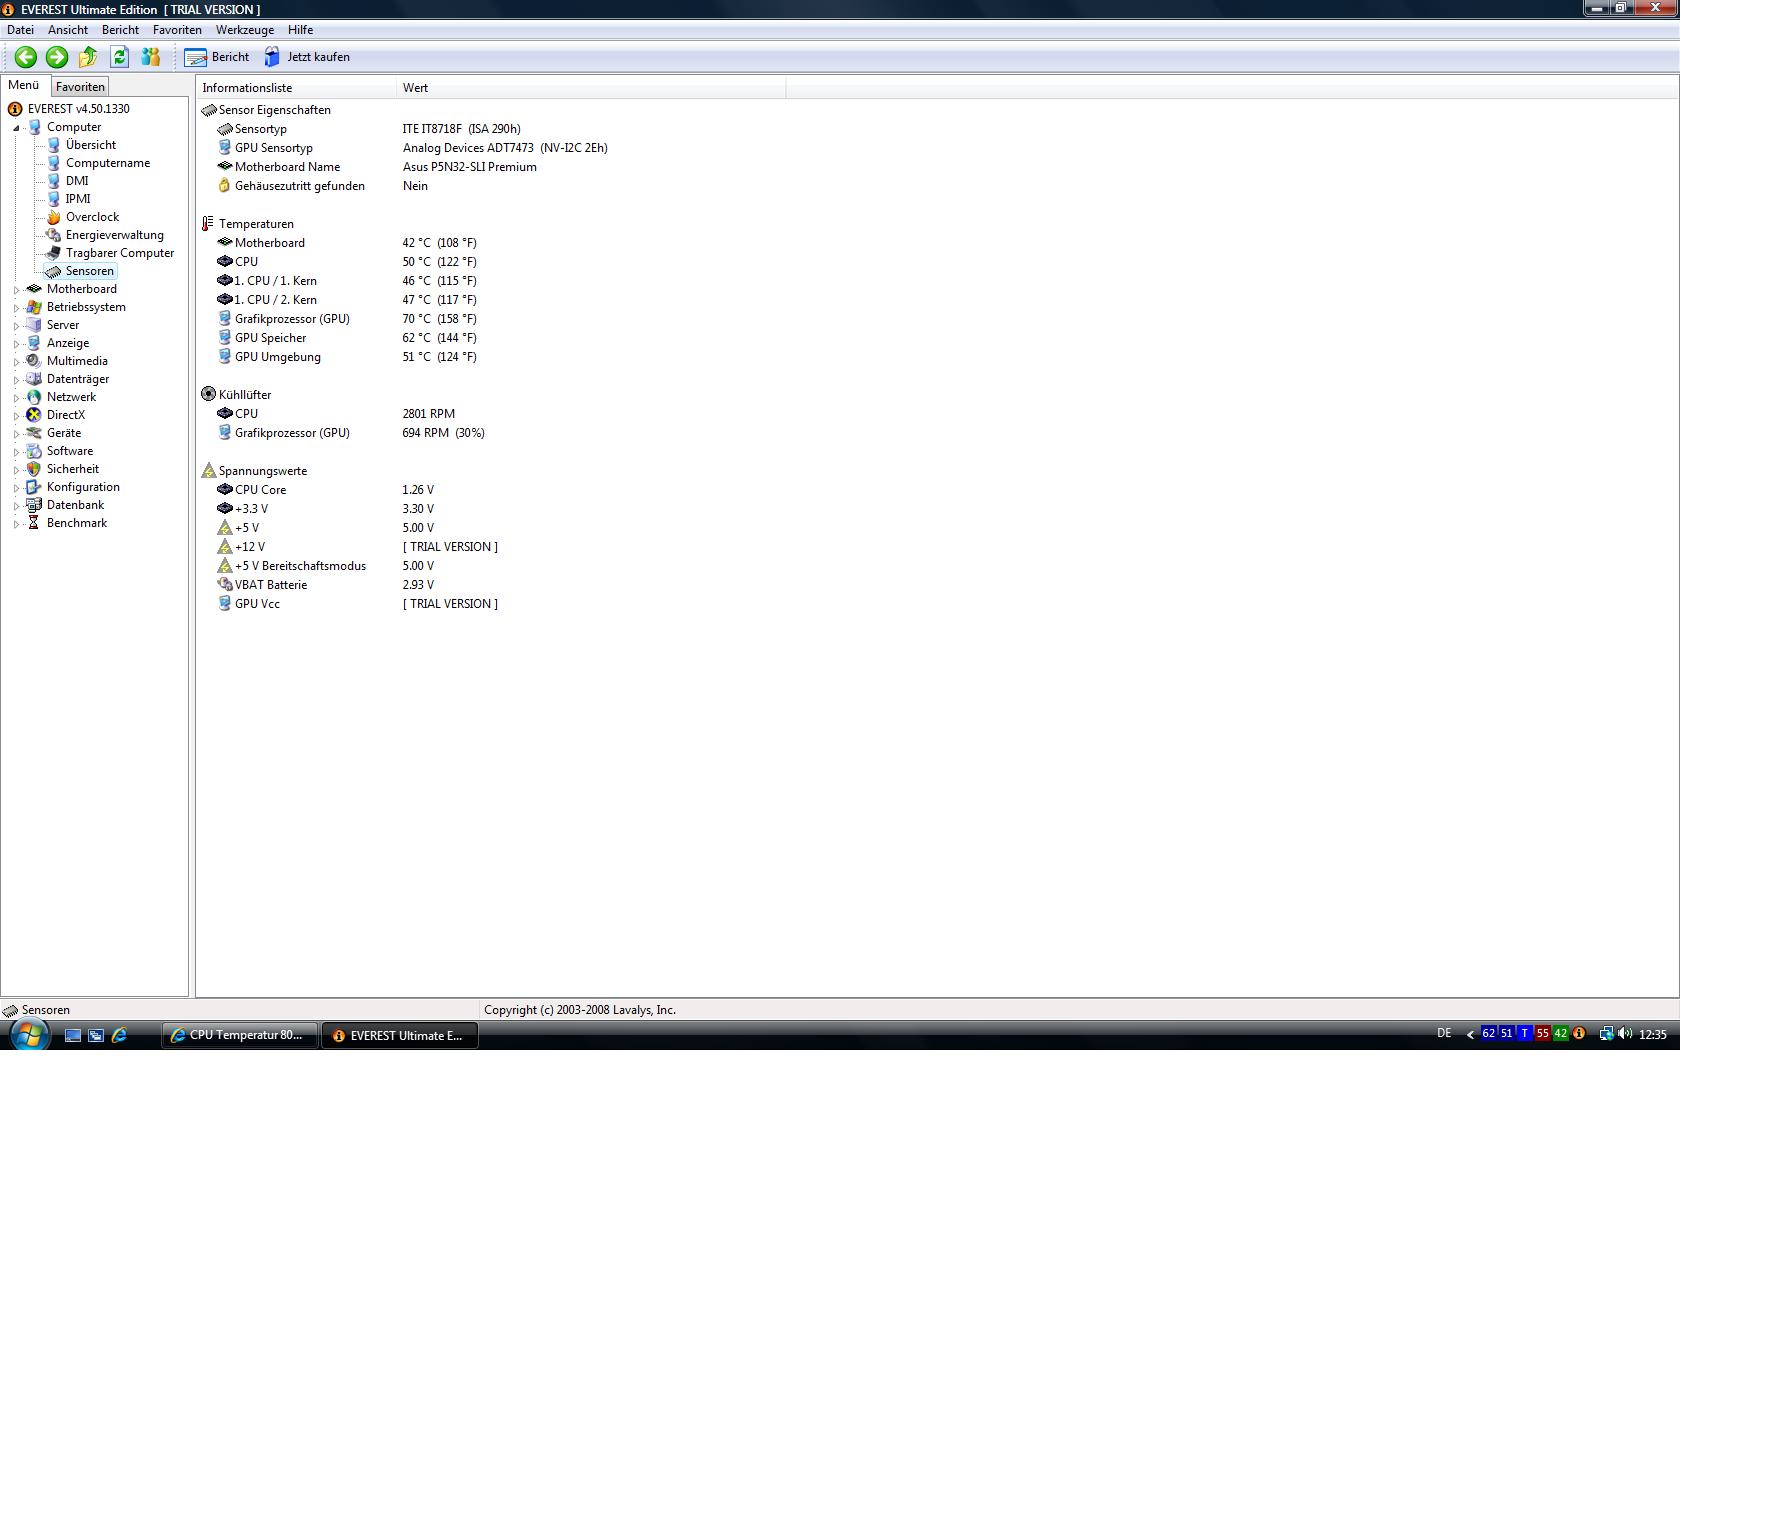Click the Up level arrow icon

(88, 57)
